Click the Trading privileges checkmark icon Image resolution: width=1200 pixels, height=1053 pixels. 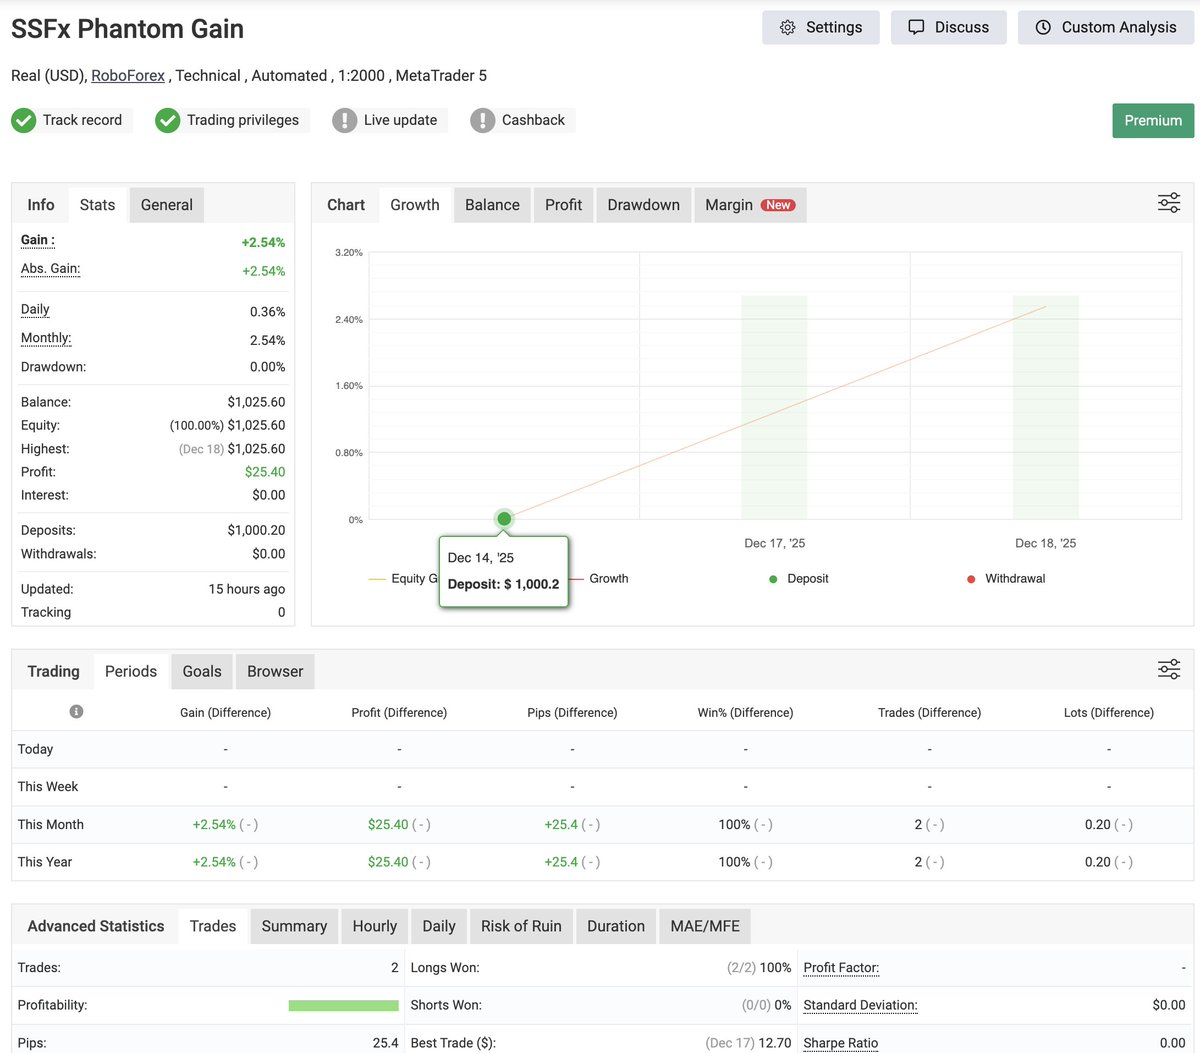coord(168,121)
